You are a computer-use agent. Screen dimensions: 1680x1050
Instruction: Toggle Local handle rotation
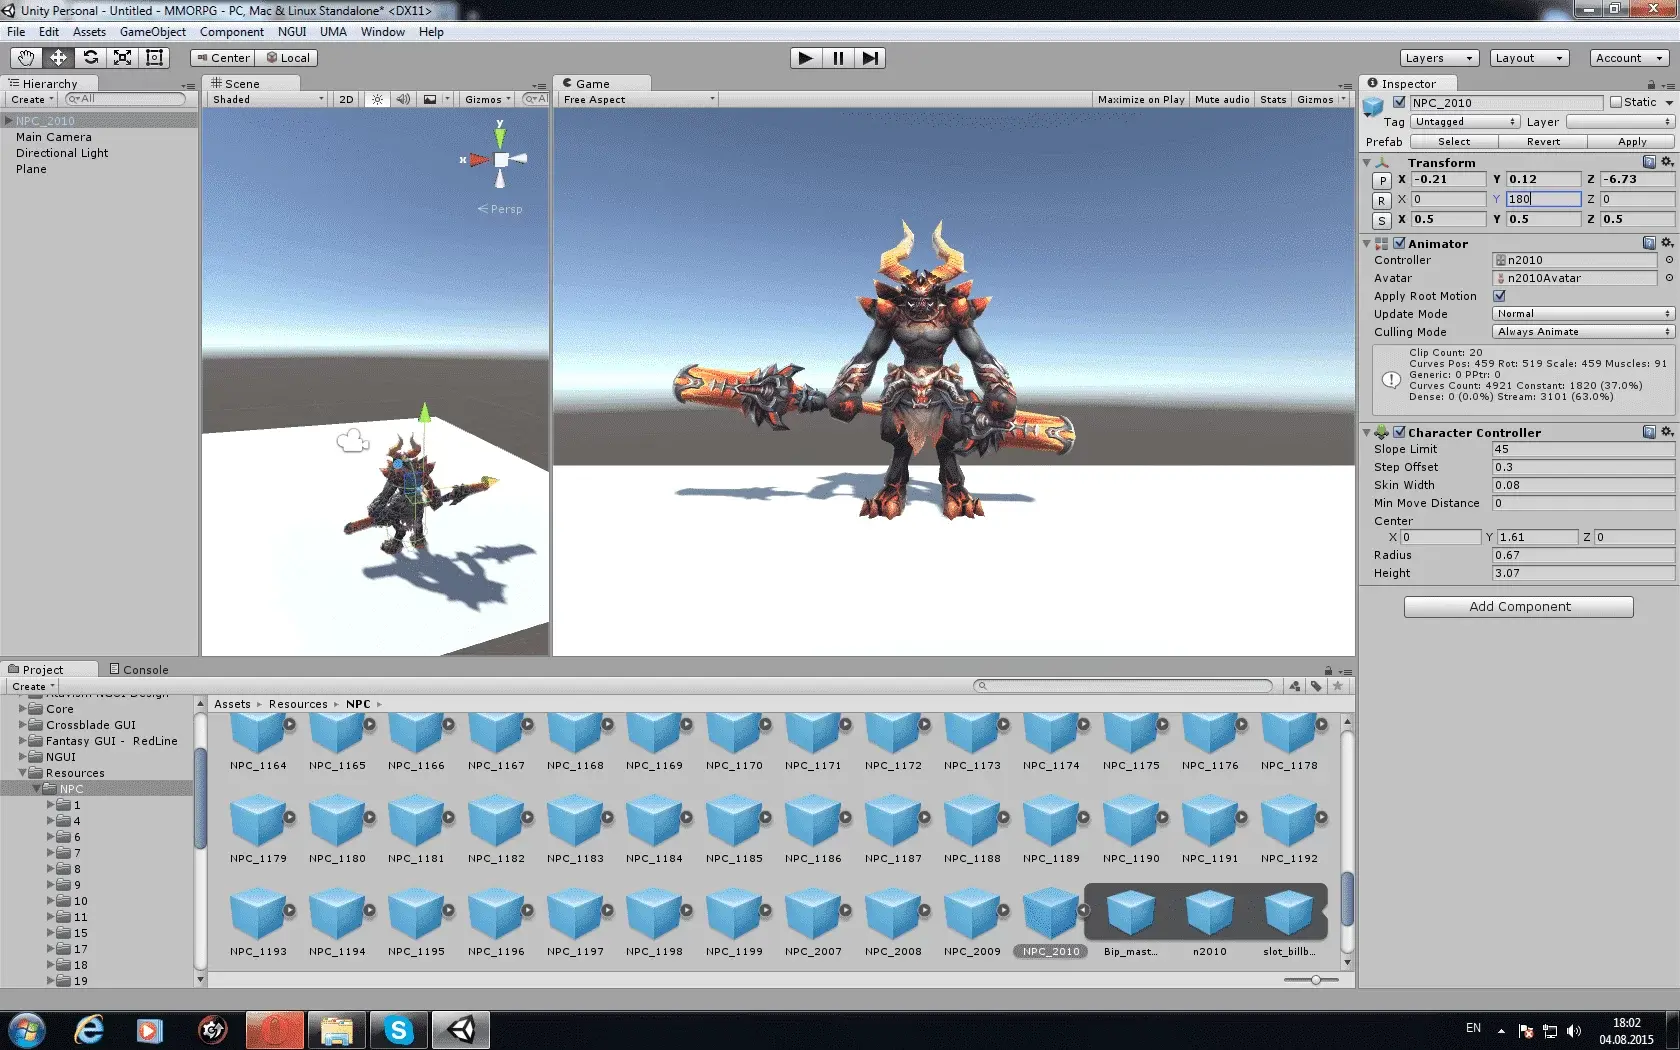(287, 58)
